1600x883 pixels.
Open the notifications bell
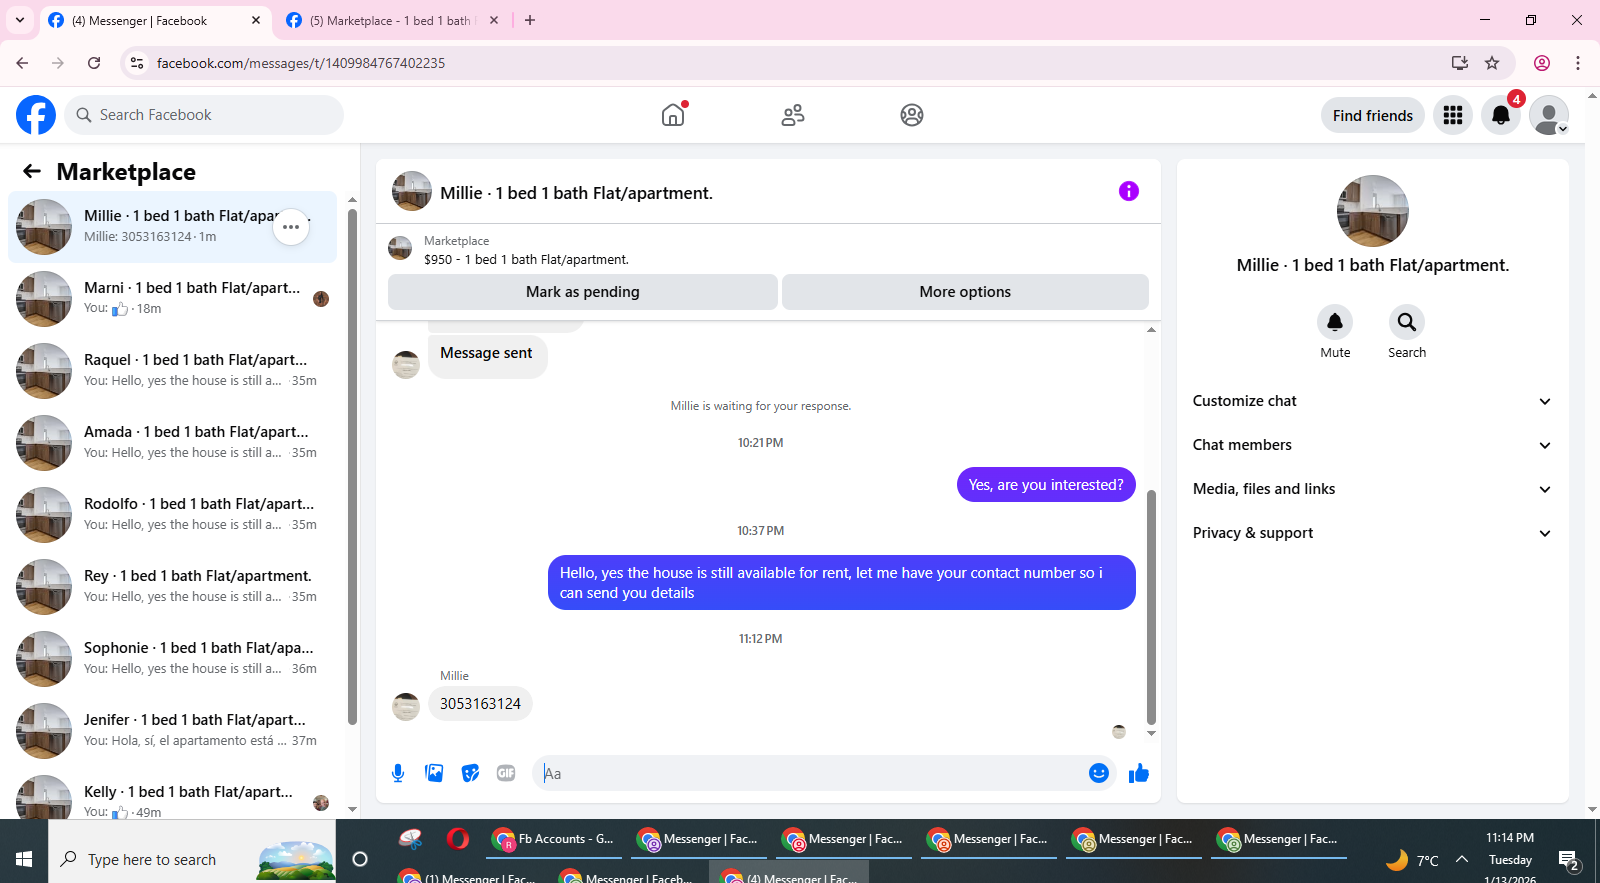click(1501, 115)
